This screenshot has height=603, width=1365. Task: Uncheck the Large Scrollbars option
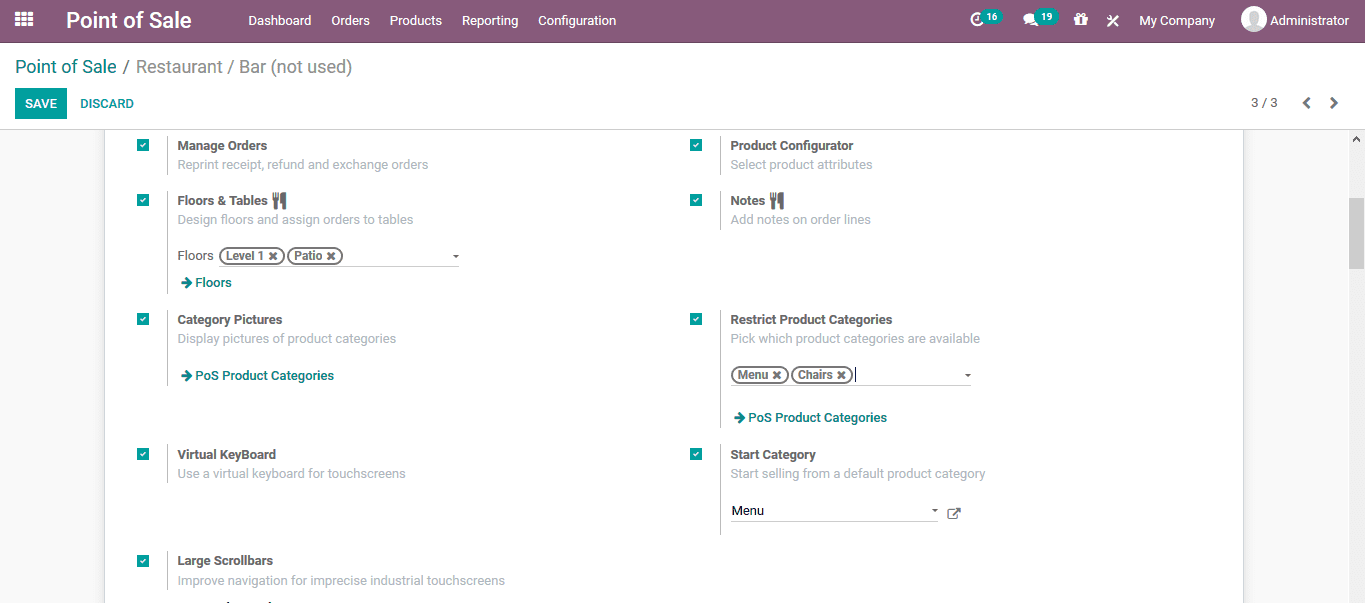143,560
